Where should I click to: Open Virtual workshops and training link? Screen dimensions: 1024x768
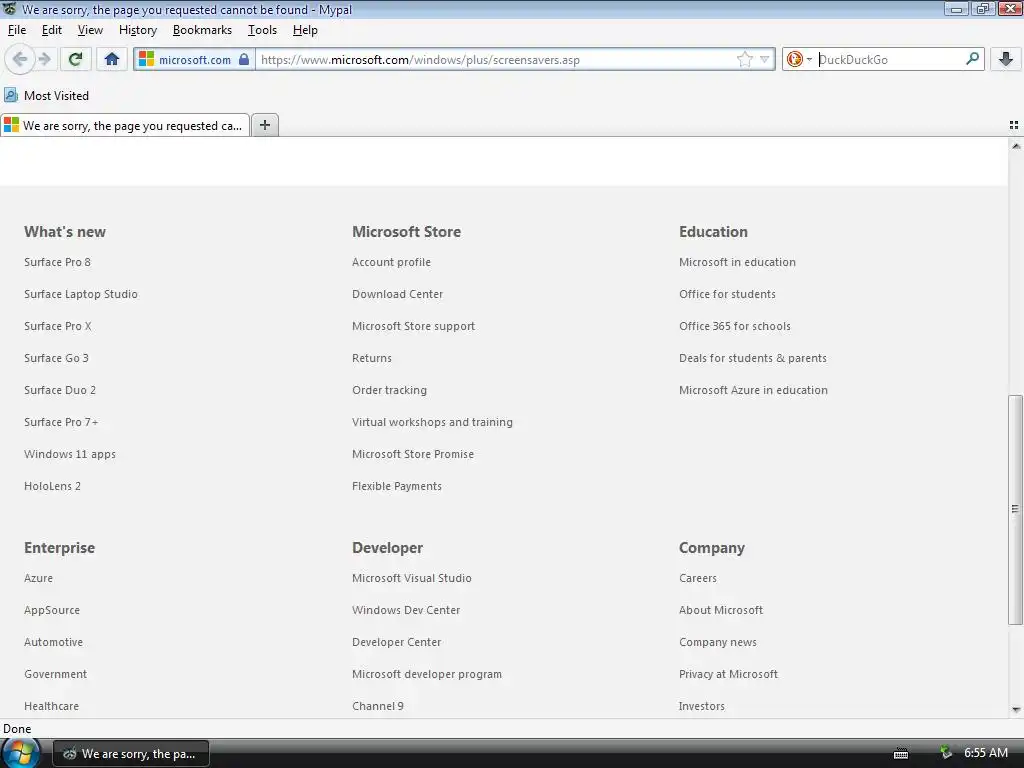click(432, 422)
